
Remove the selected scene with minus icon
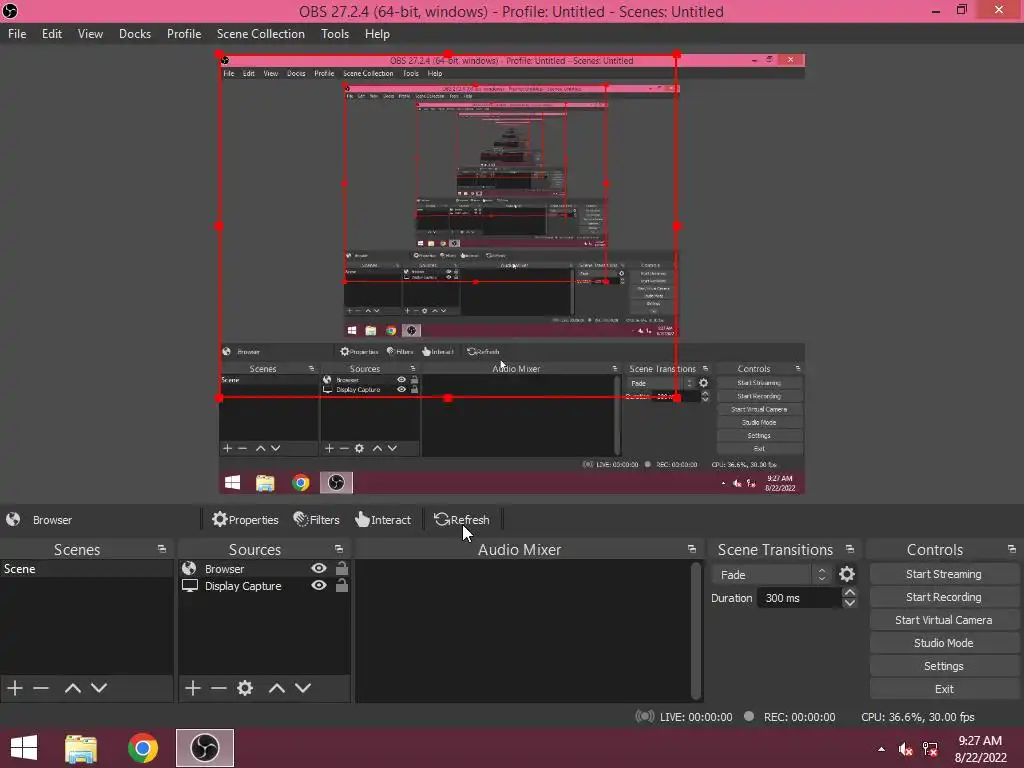41,688
